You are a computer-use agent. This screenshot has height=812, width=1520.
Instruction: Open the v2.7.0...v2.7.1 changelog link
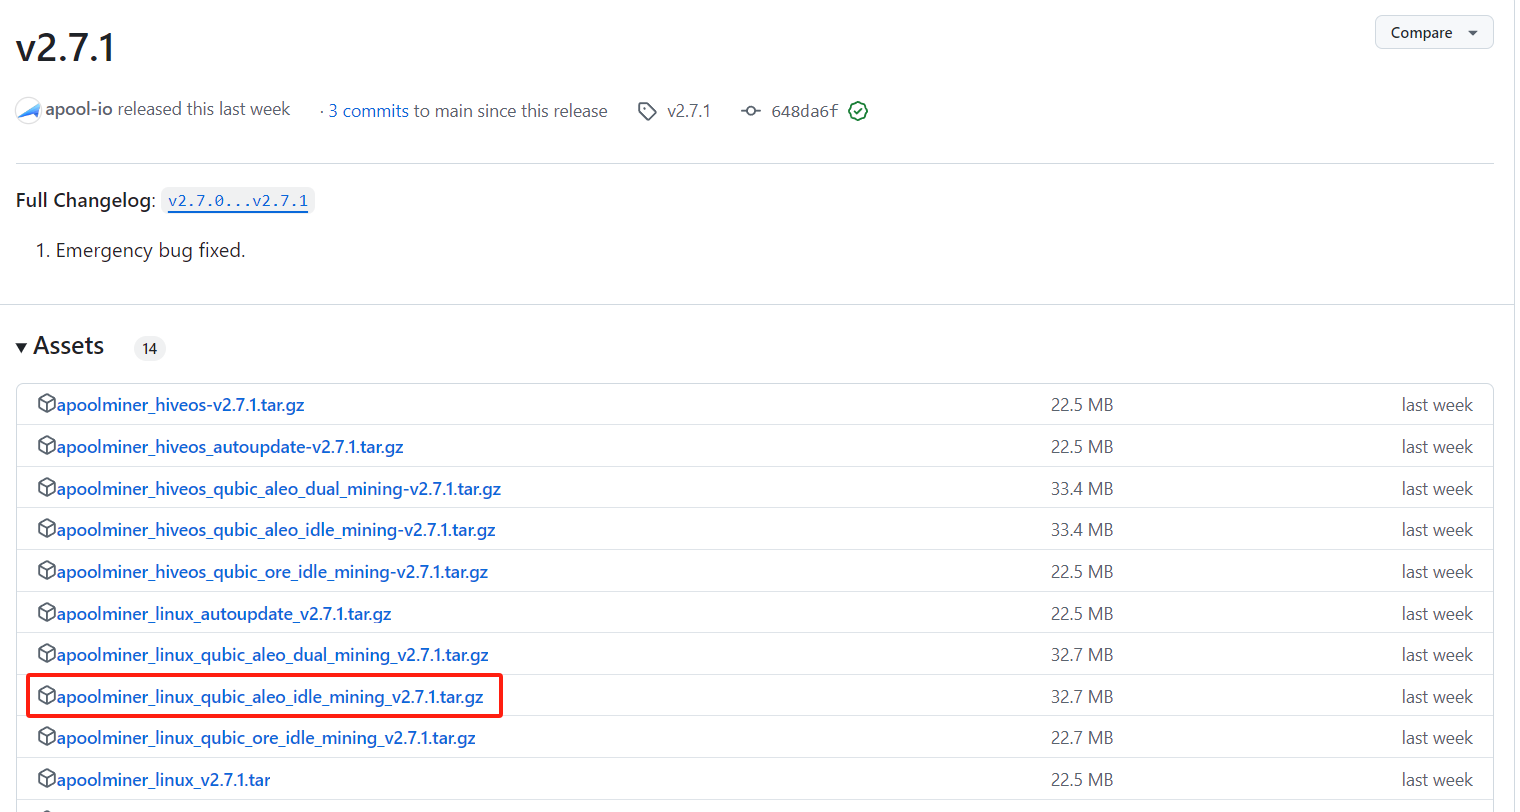pyautogui.click(x=238, y=201)
